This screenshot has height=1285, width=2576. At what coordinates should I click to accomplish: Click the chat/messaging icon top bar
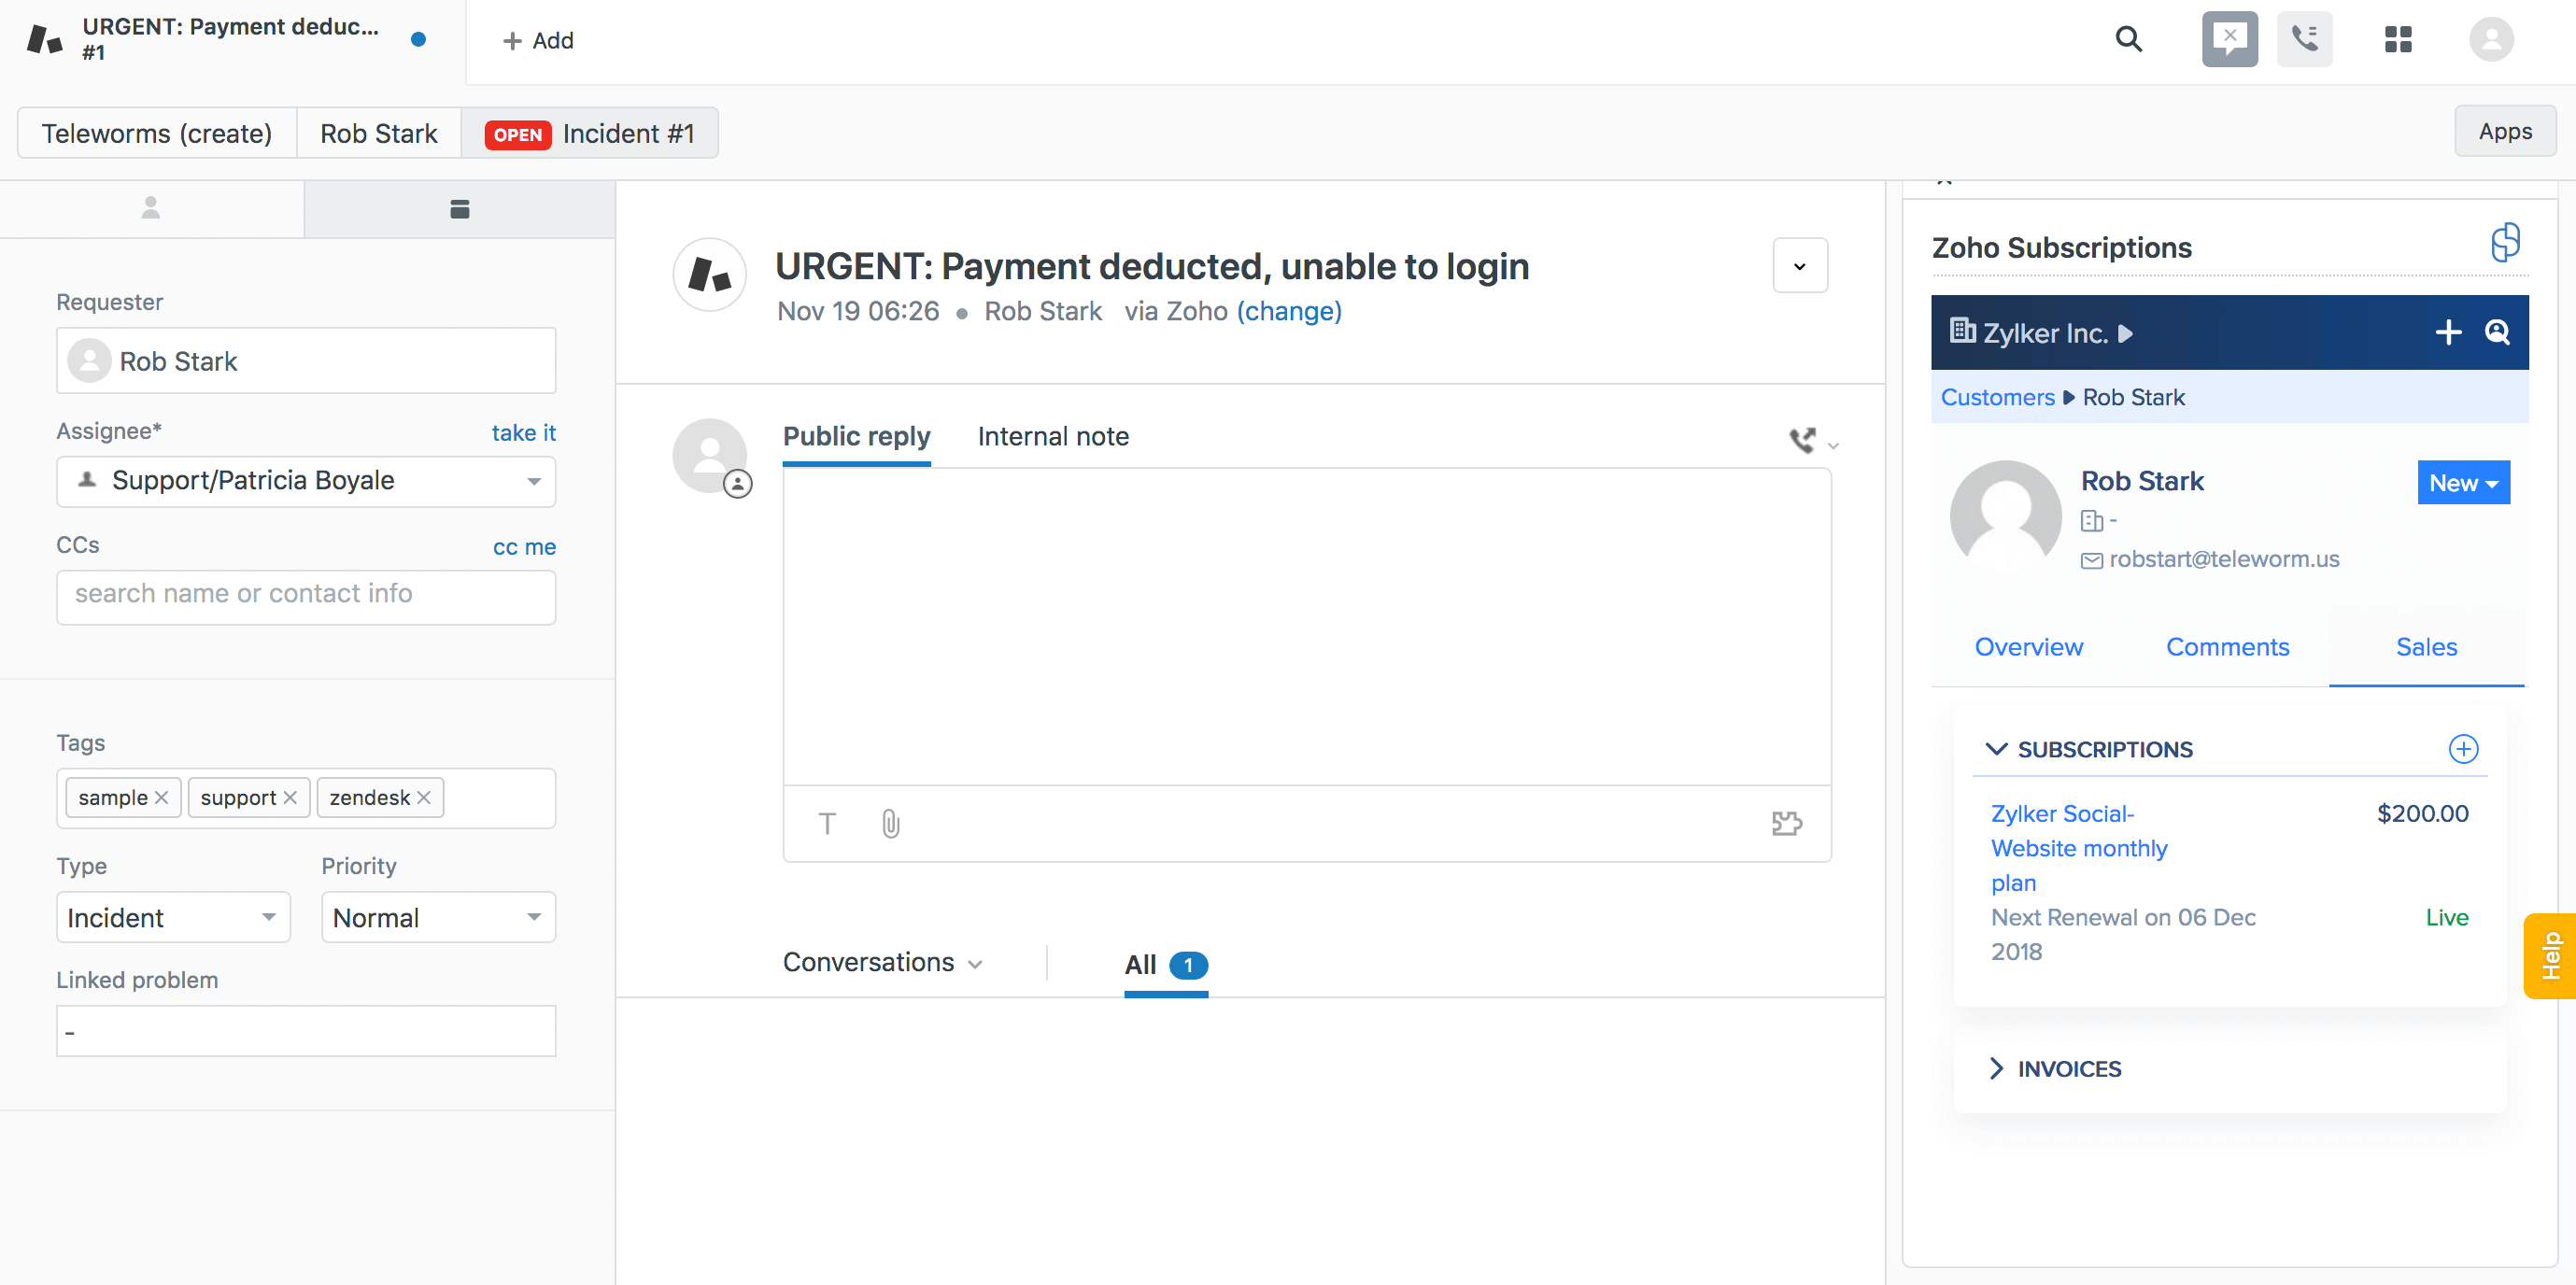point(2231,39)
